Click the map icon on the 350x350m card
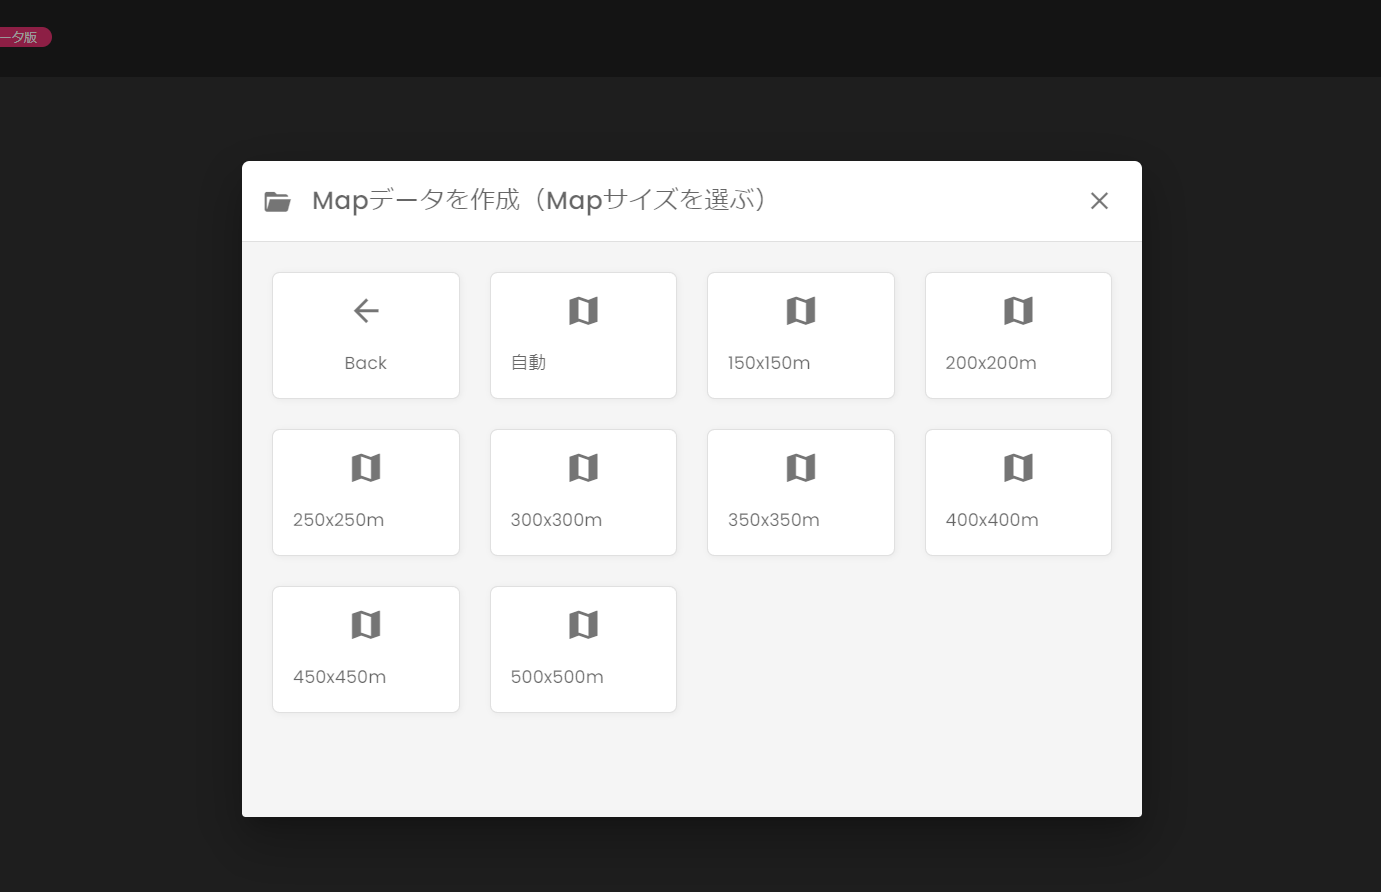 tap(800, 467)
